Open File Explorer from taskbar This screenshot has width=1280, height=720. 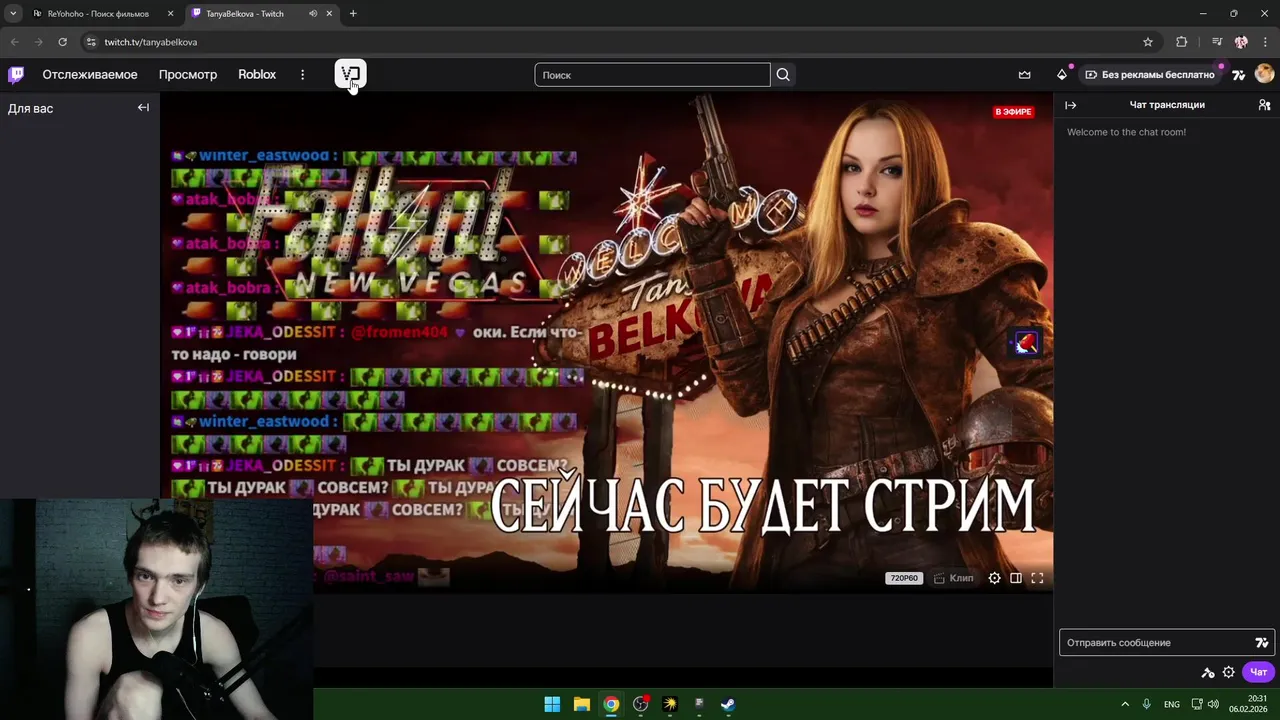tap(582, 704)
